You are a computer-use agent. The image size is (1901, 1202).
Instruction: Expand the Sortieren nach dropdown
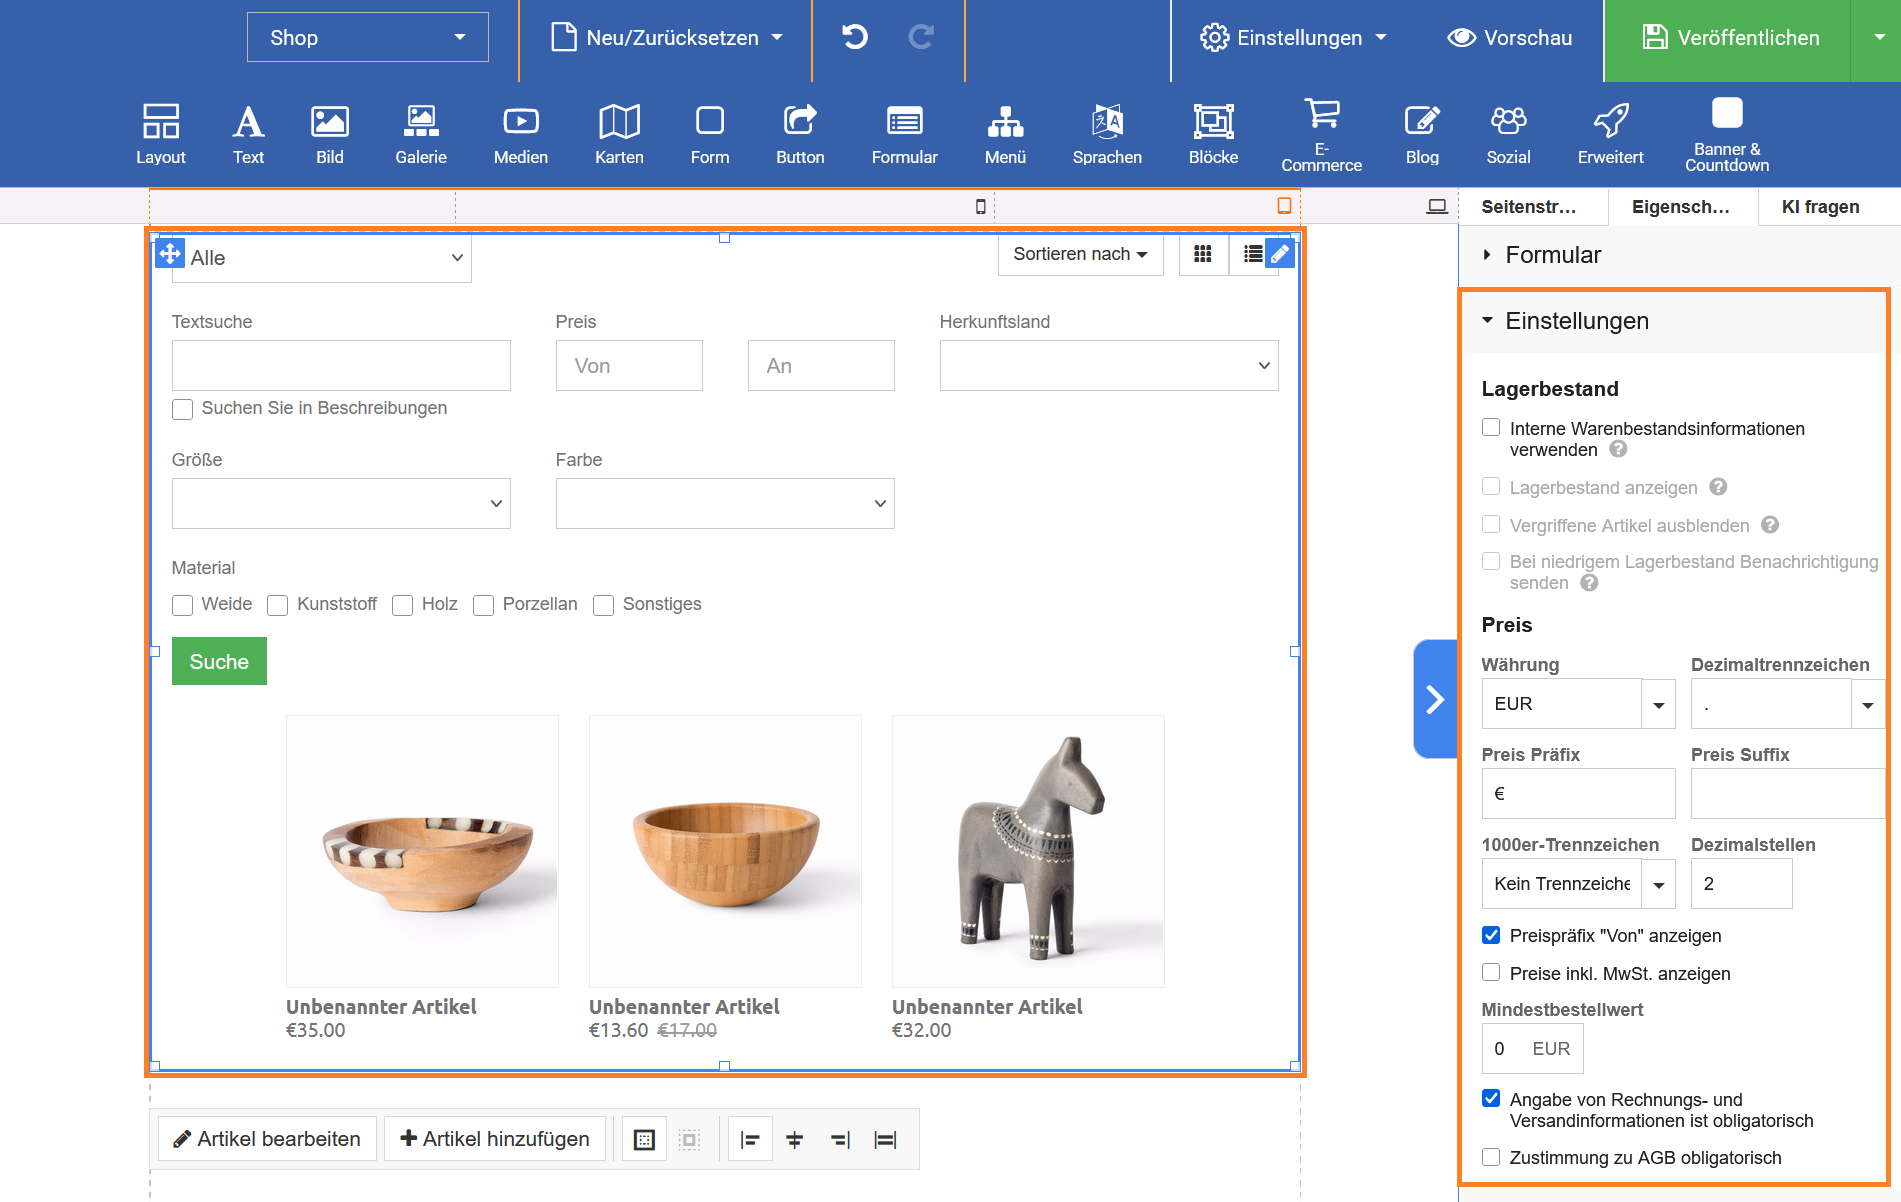[1080, 254]
